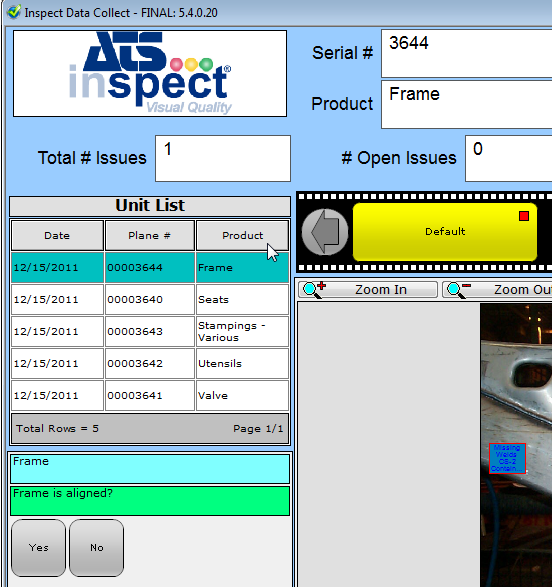Click the Zoom Out magnifier icon

pos(458,290)
